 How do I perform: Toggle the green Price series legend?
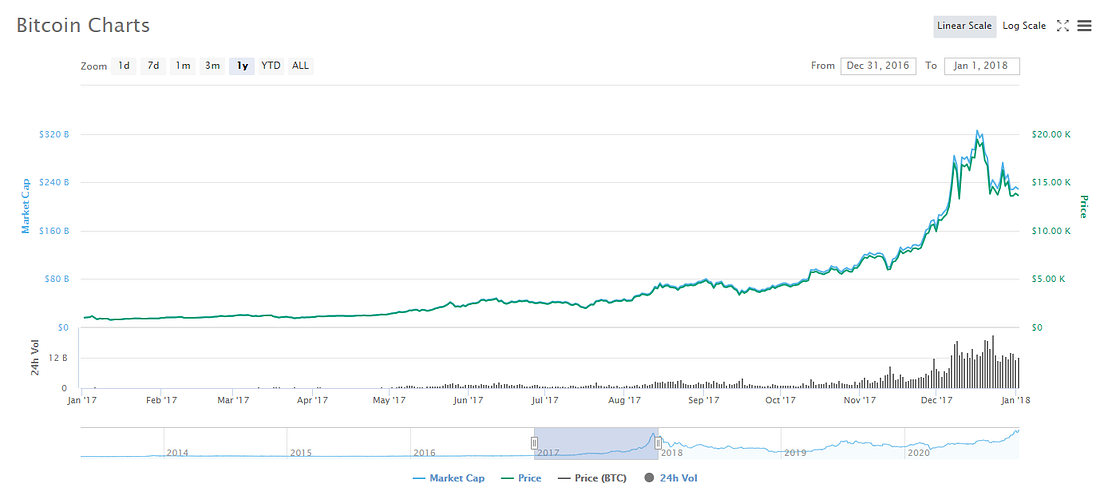[x=522, y=479]
